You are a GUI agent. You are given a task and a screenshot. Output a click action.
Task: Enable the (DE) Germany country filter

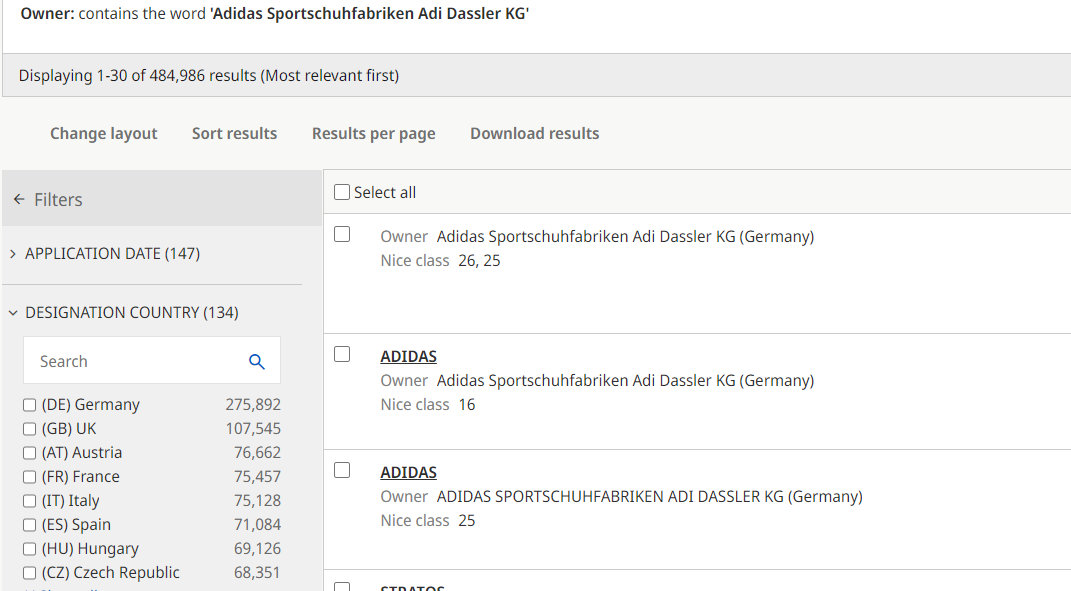click(x=29, y=405)
